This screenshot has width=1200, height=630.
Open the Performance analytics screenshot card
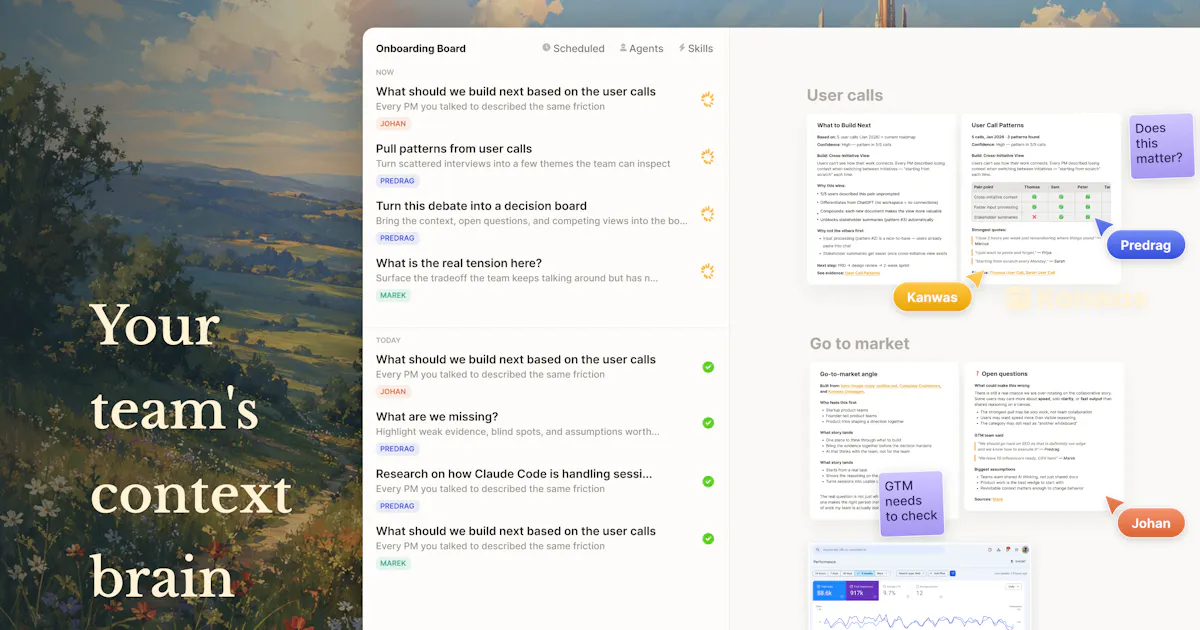919,586
